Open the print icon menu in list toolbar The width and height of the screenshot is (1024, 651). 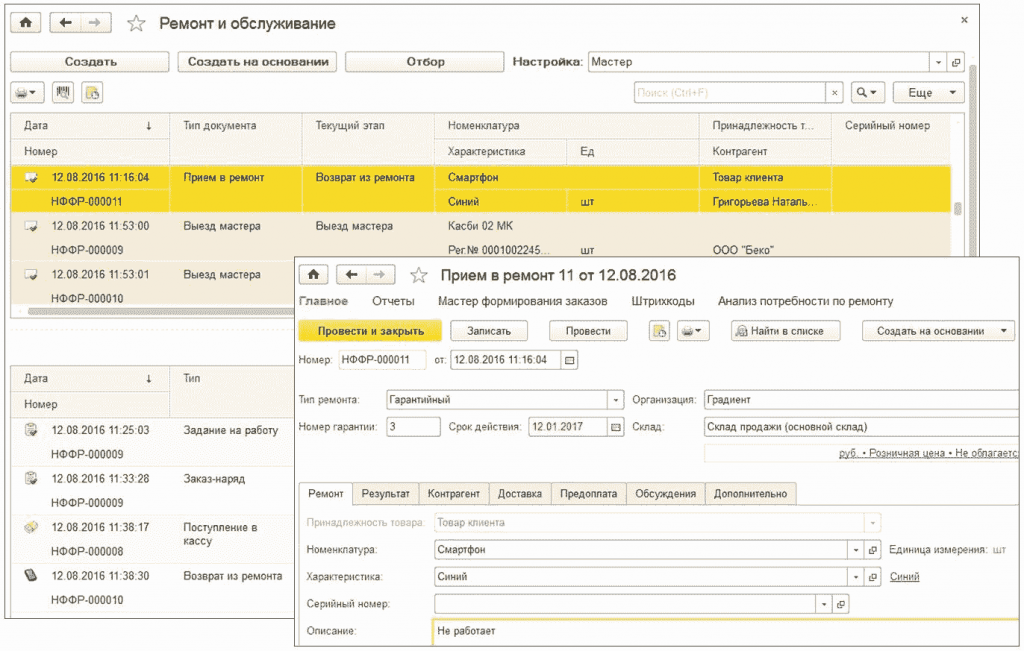pos(27,93)
